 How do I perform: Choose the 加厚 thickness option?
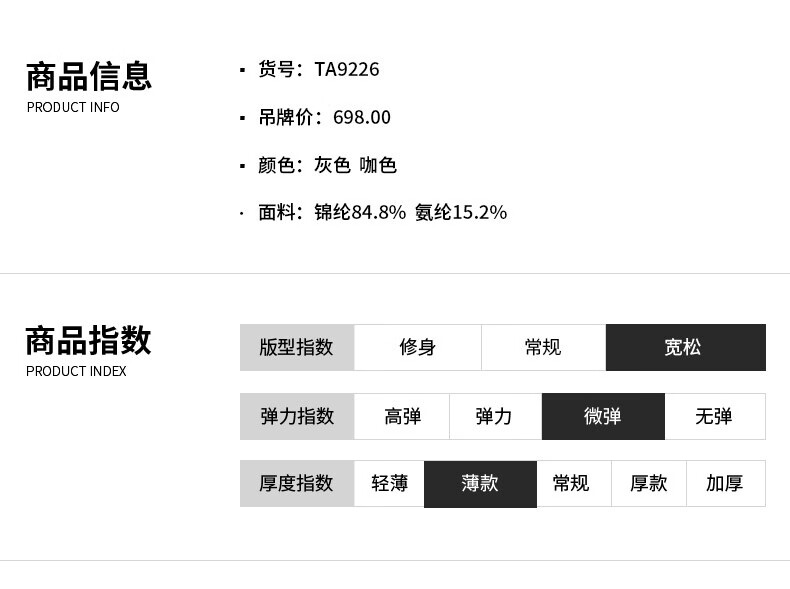point(726,483)
